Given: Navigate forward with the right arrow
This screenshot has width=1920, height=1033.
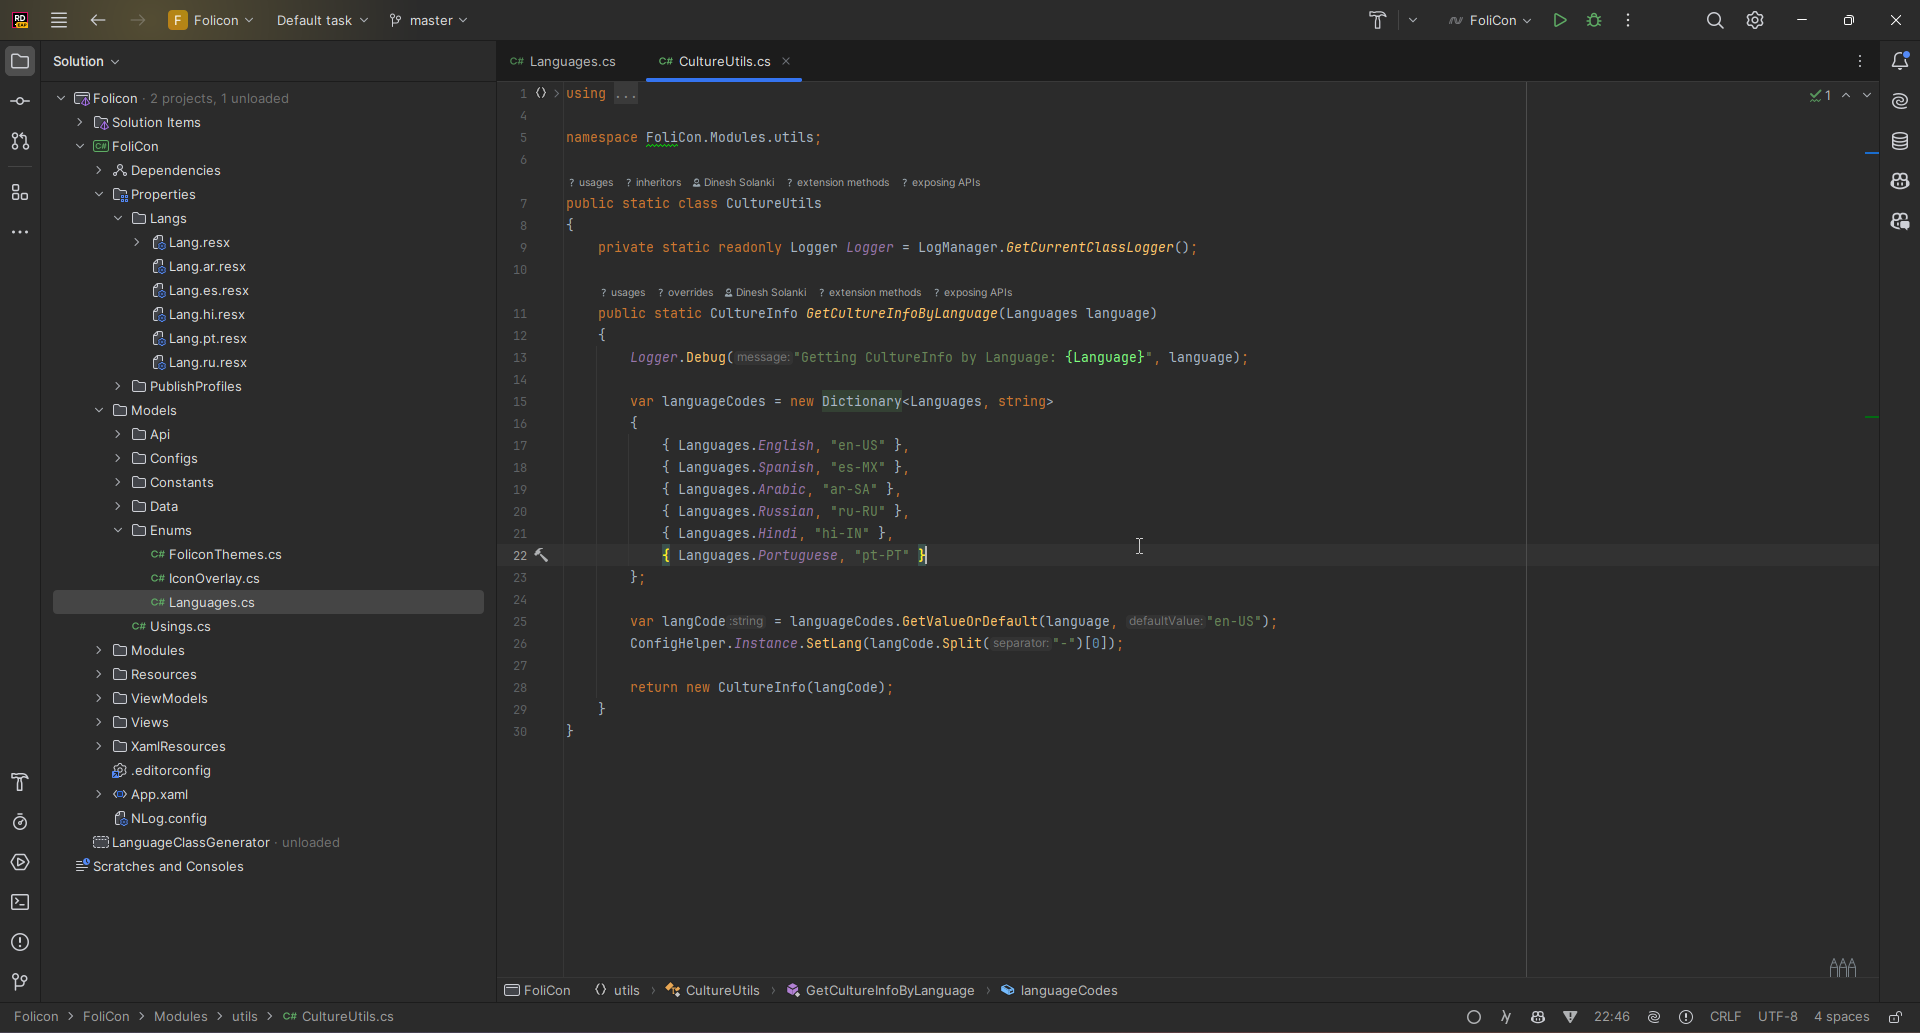Looking at the screenshot, I should (138, 20).
